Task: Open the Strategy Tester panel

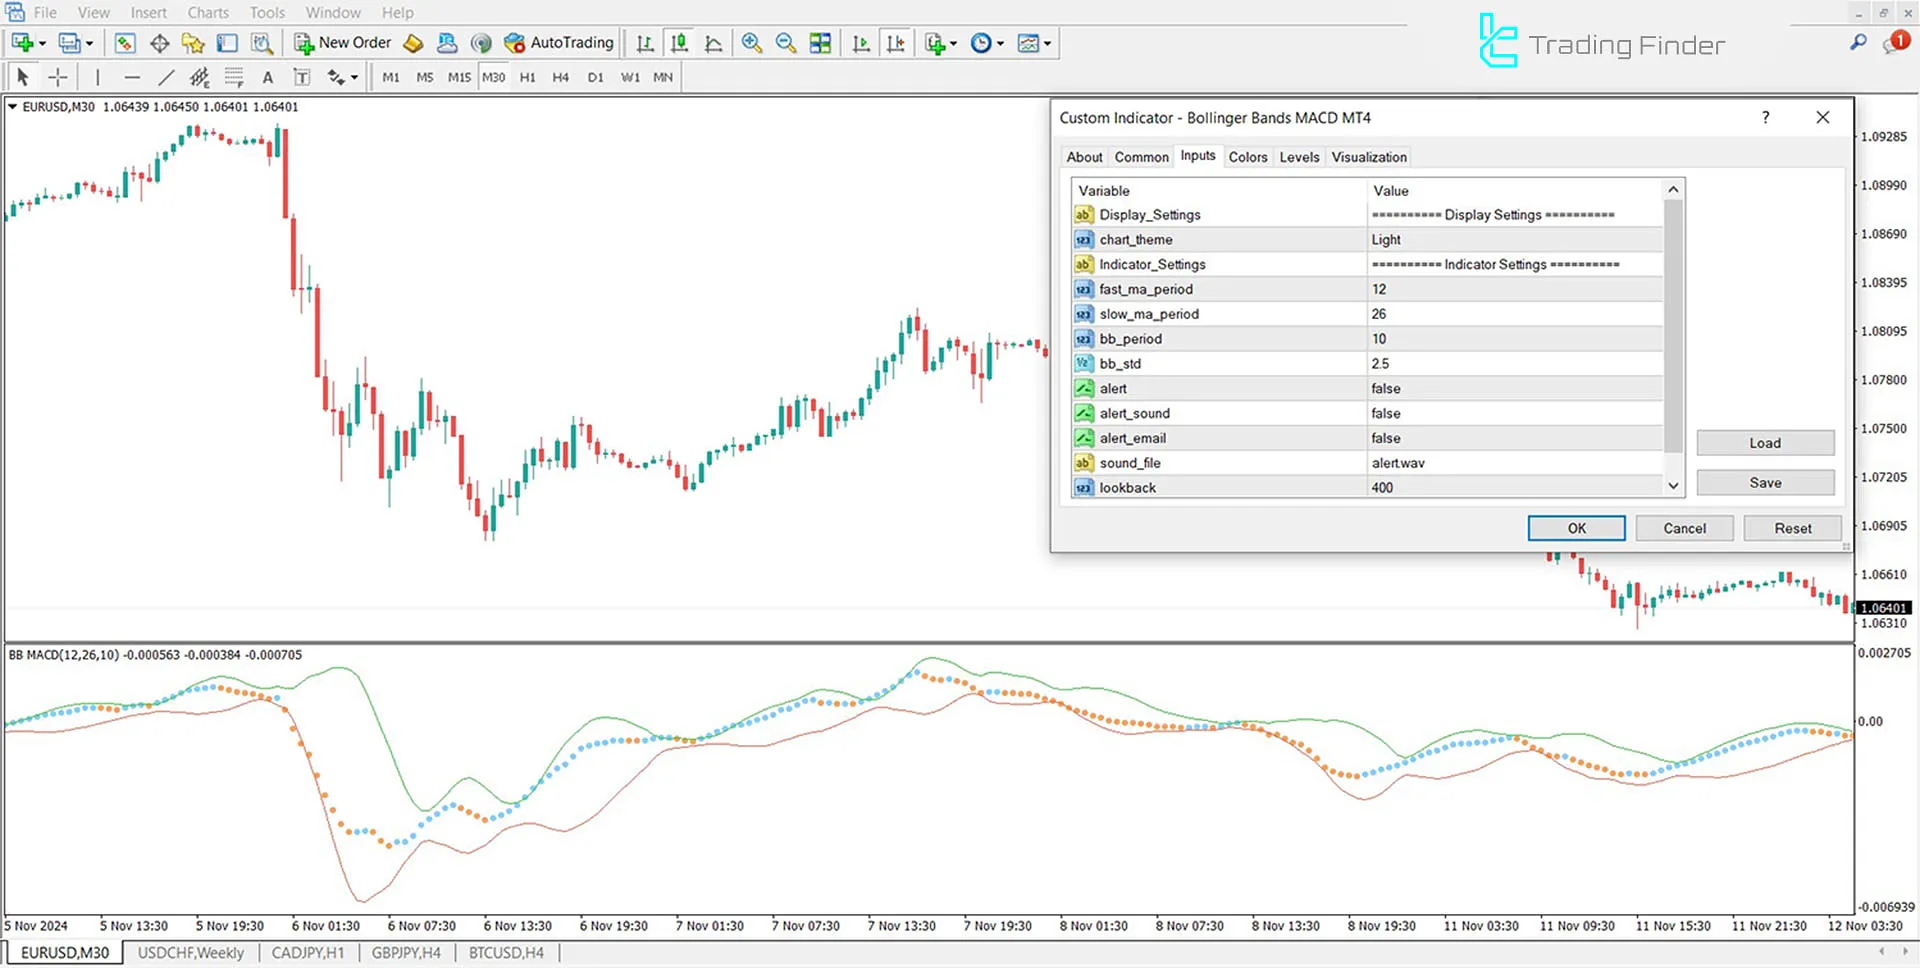Action: (263, 43)
